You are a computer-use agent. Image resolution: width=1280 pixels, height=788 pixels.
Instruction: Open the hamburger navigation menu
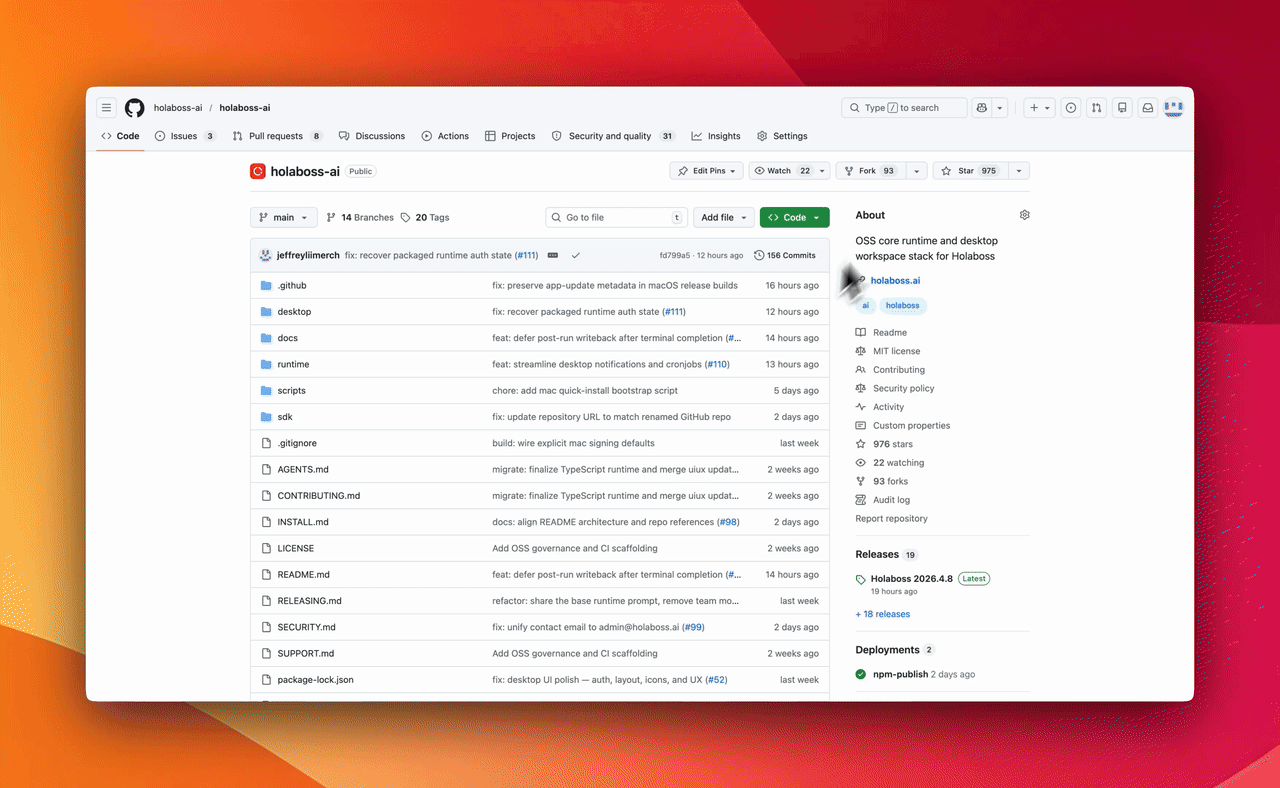106,108
